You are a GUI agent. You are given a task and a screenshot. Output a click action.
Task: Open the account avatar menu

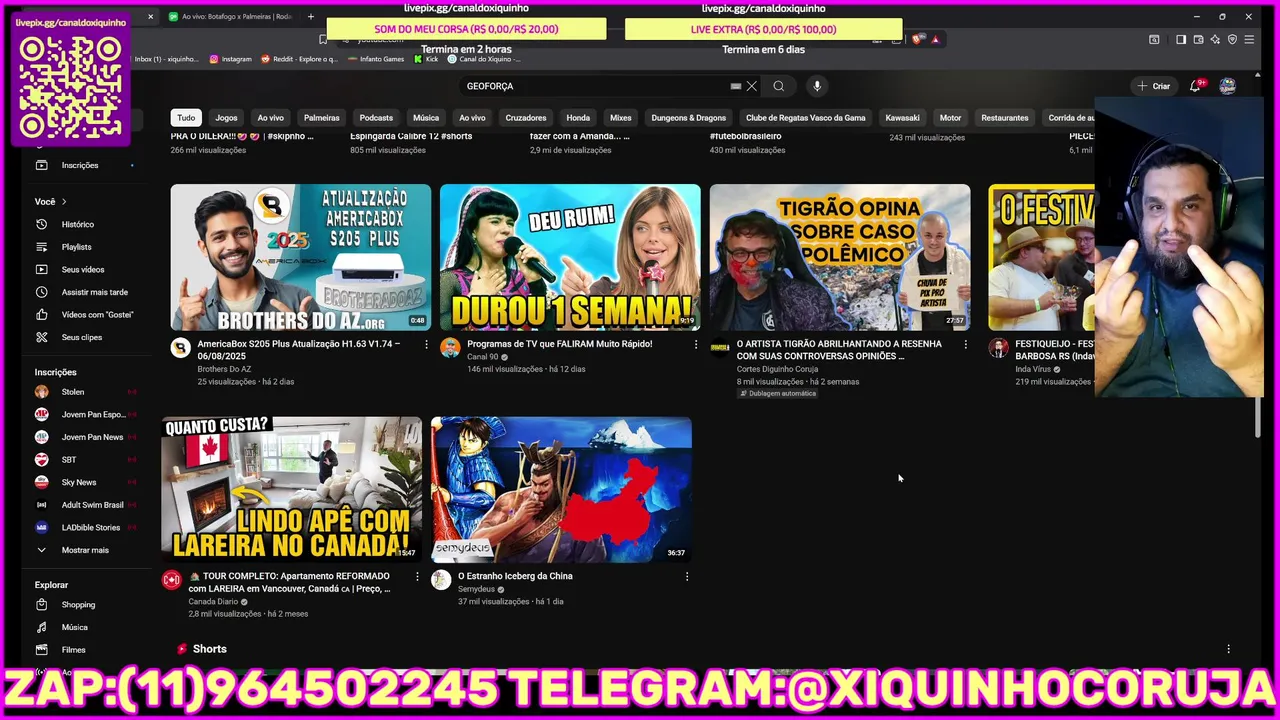click(x=1227, y=86)
